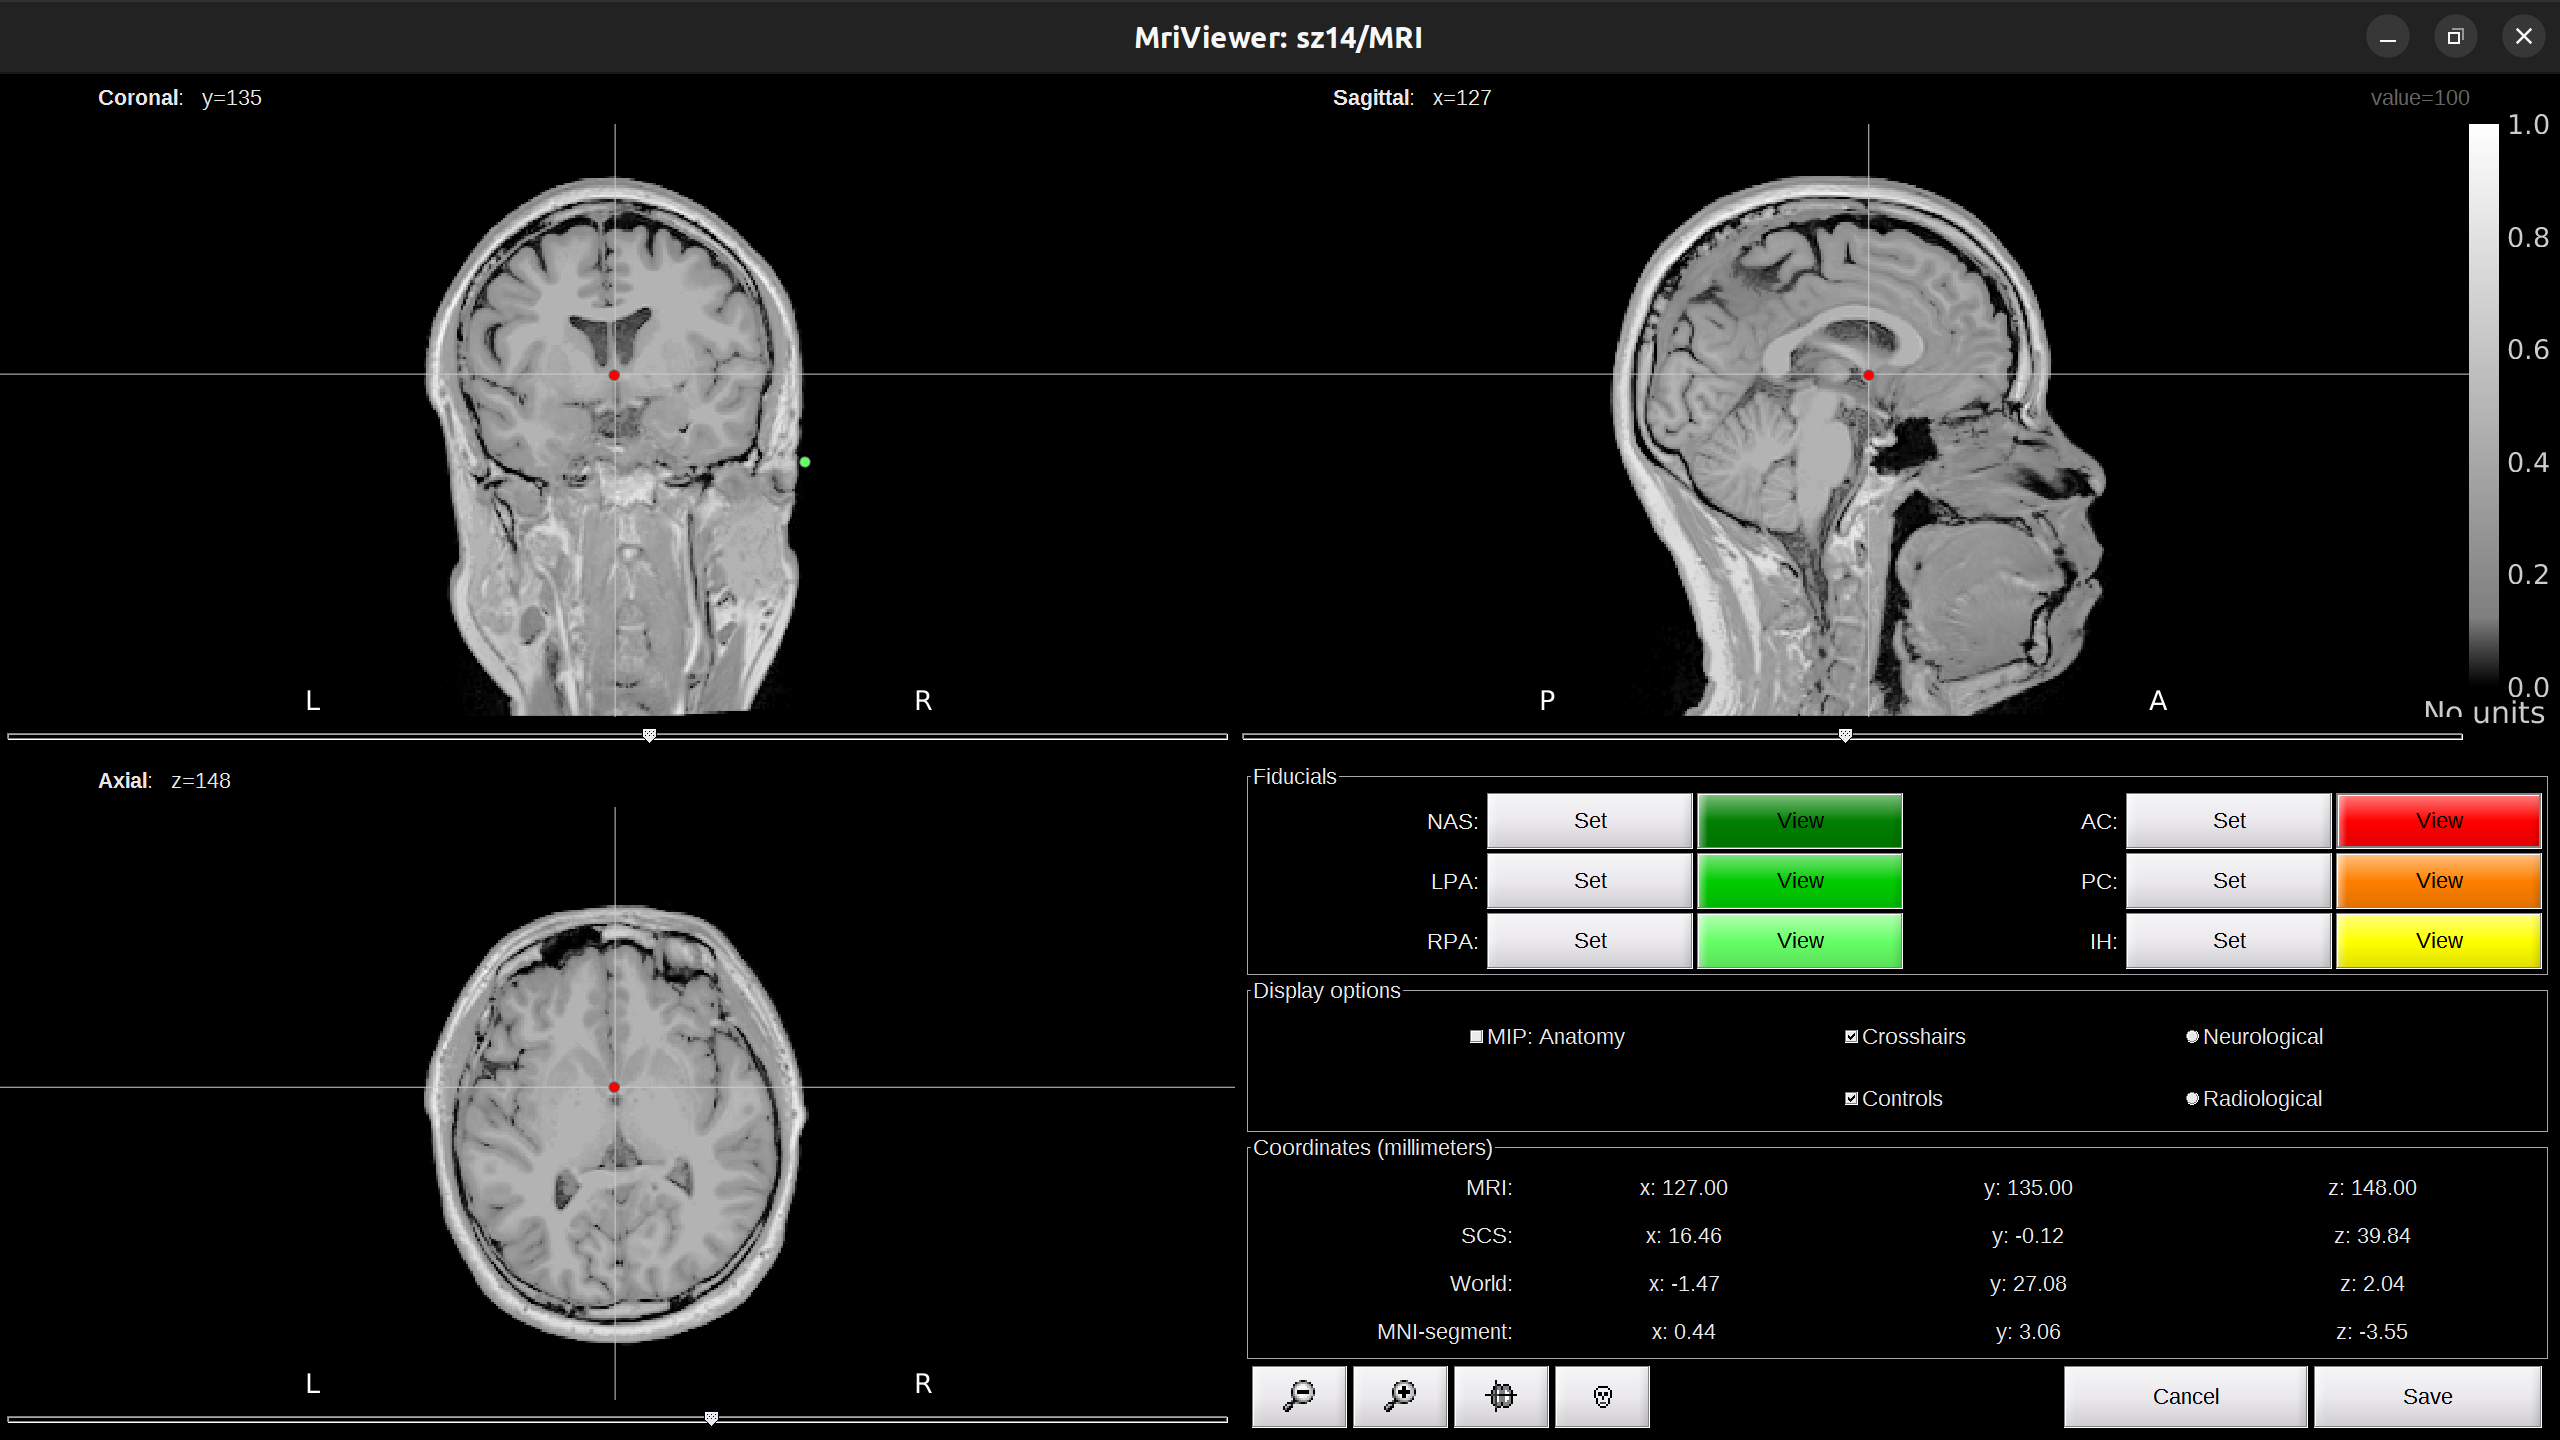2560x1440 pixels.
Task: Click the MRI 'y: 135.00' coordinate value
Action: (2028, 1188)
